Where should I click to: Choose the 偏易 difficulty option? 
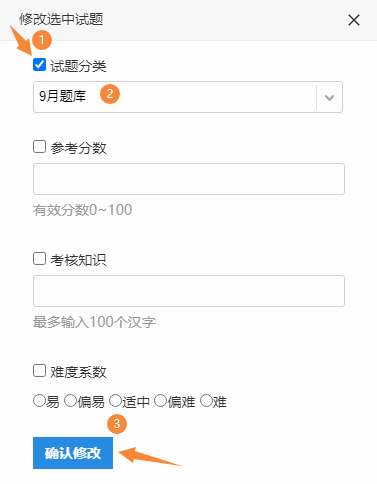point(70,401)
